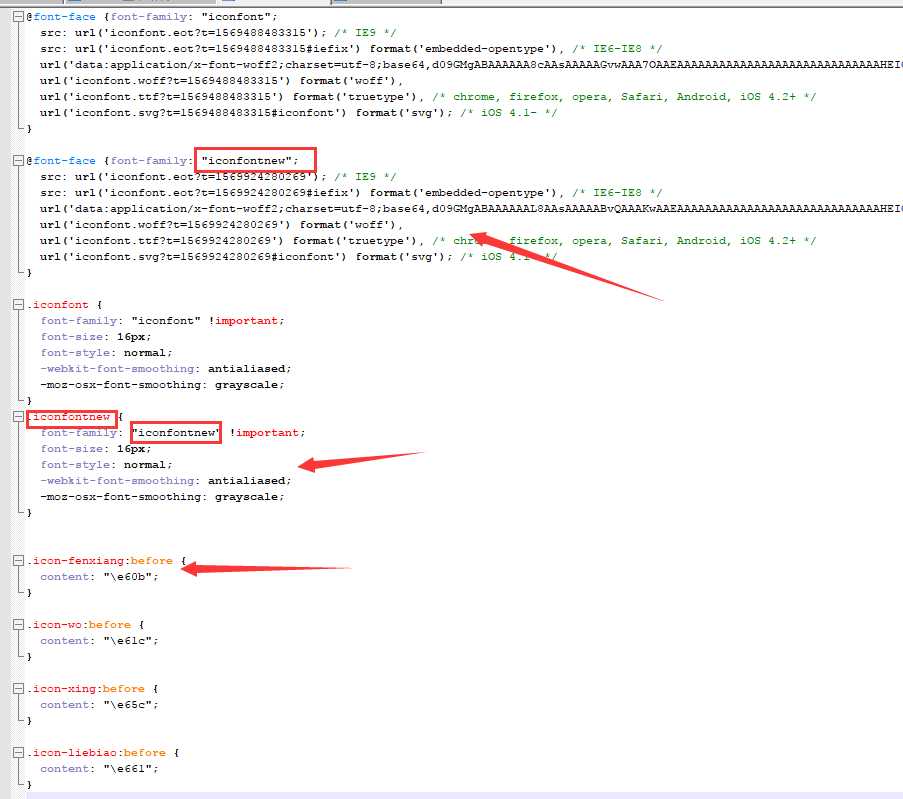This screenshot has height=799, width=903.
Task: Collapse the .iconfont rule fold marker
Action: pyautogui.click(x=18, y=305)
